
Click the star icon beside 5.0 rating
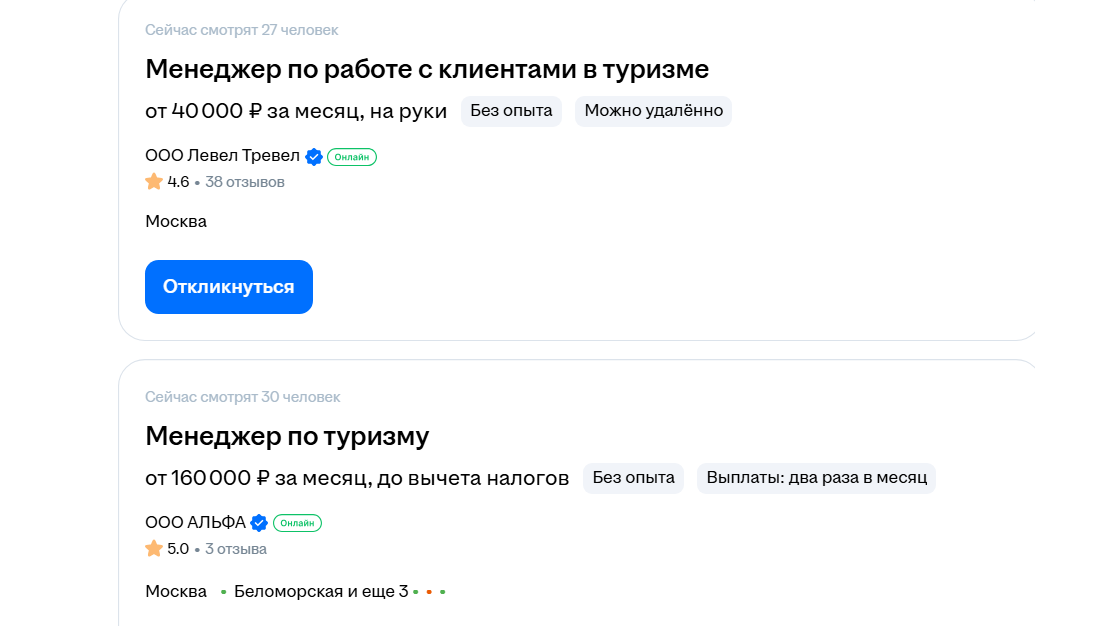pos(154,549)
